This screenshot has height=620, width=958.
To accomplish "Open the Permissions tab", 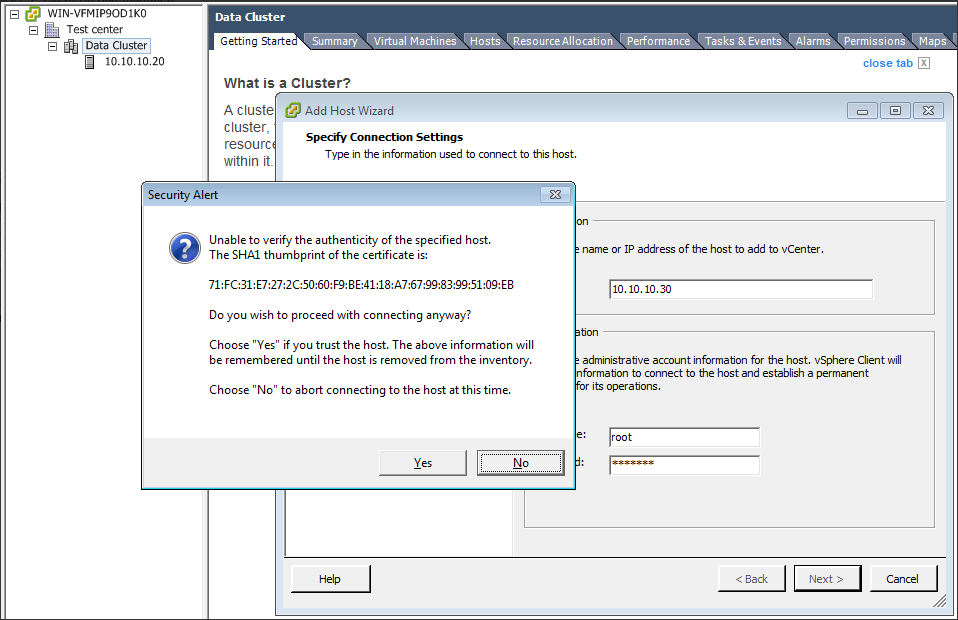I will (x=874, y=41).
